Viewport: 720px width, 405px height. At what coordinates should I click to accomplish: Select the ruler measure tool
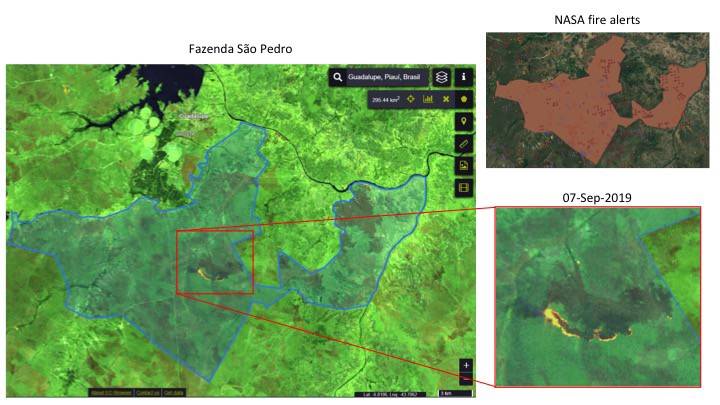coord(464,143)
